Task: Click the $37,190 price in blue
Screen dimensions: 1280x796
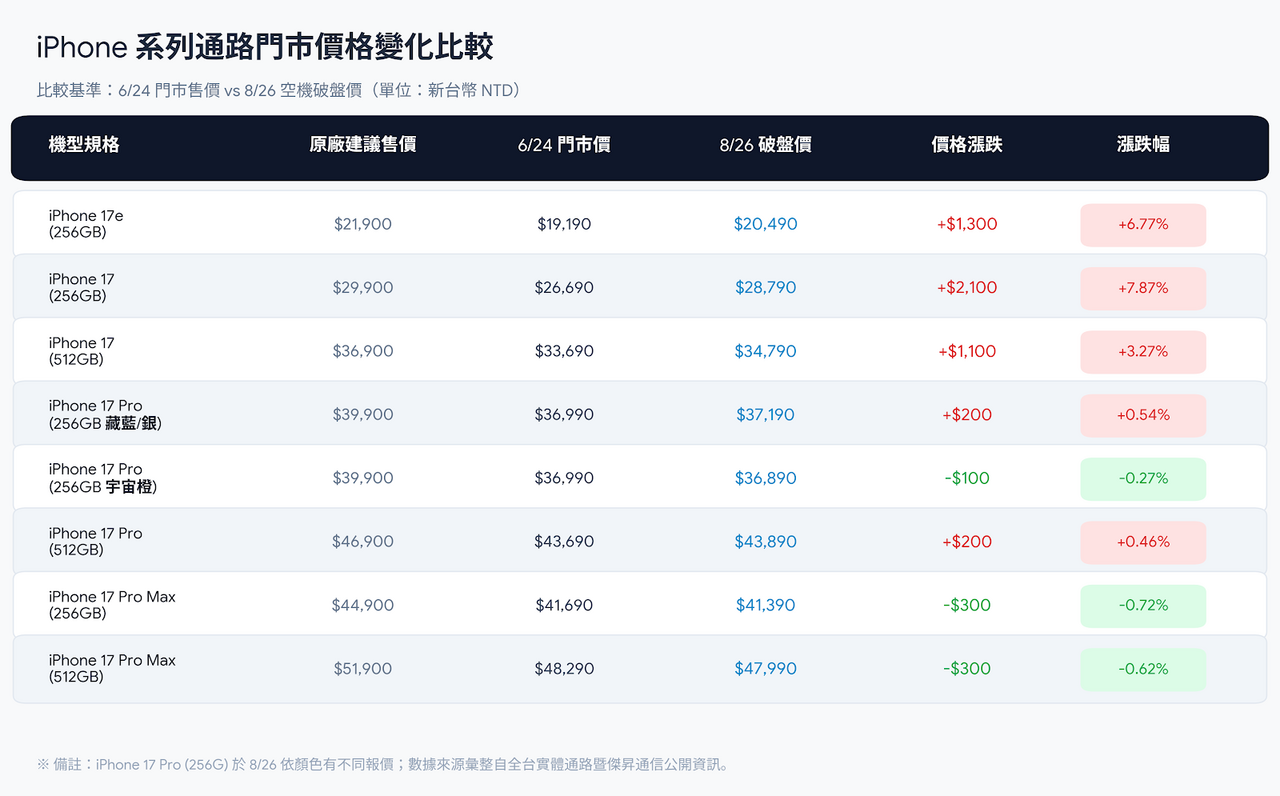Action: (x=765, y=415)
